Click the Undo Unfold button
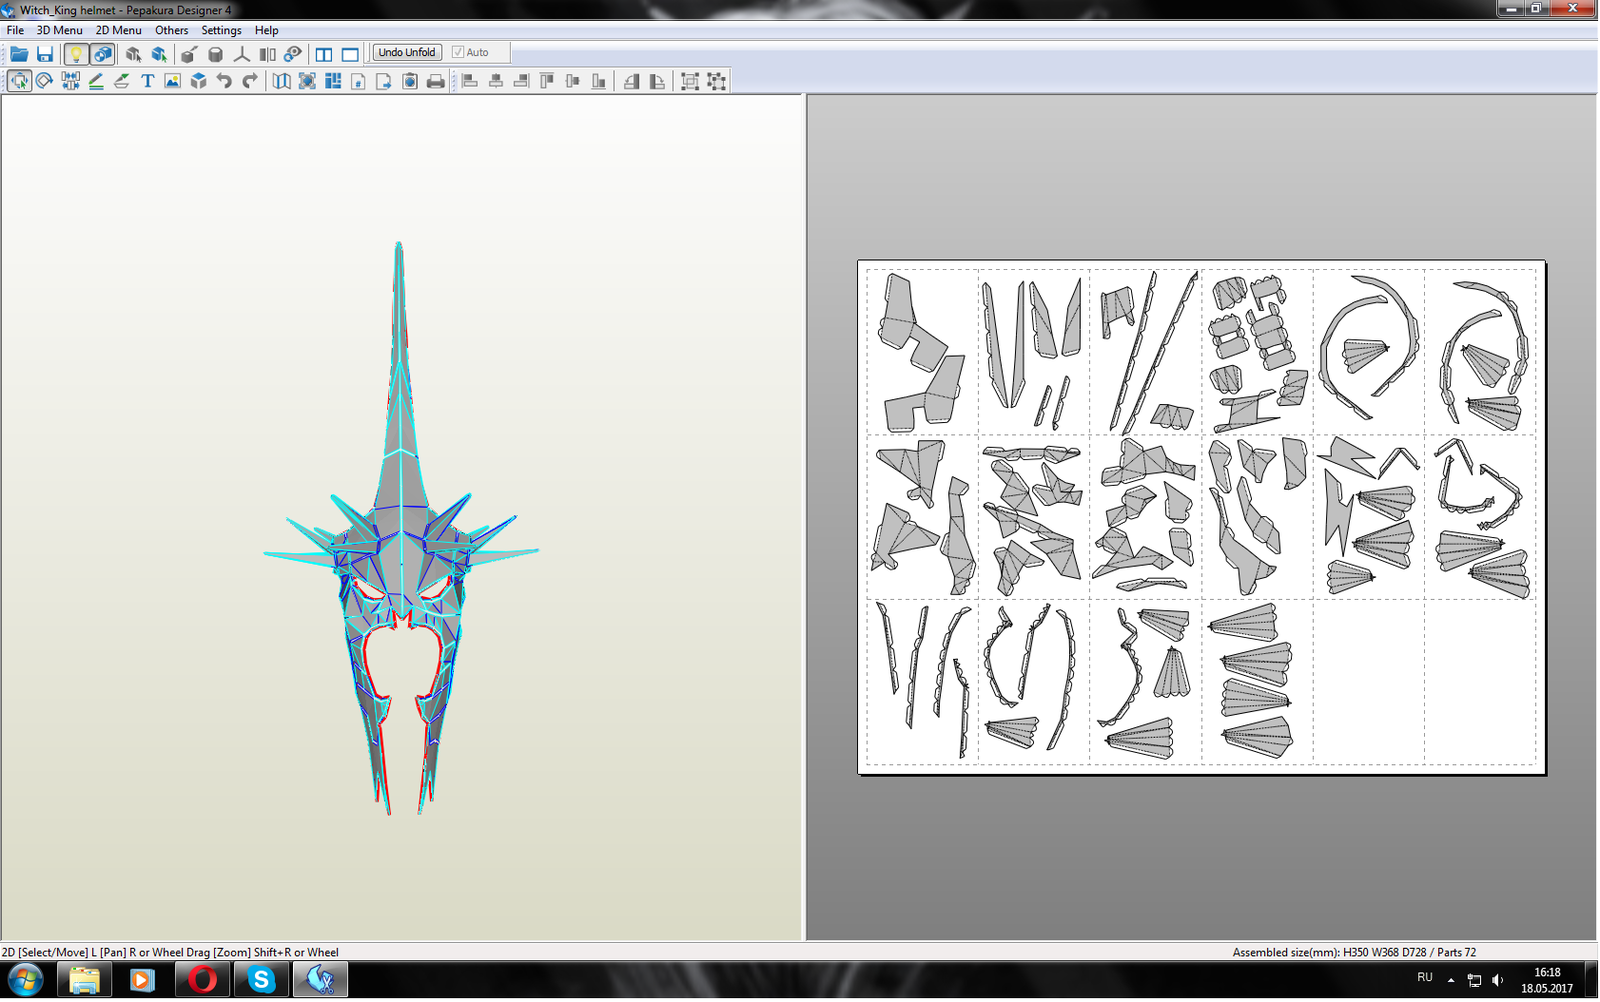This screenshot has height=1002, width=1600. (407, 52)
